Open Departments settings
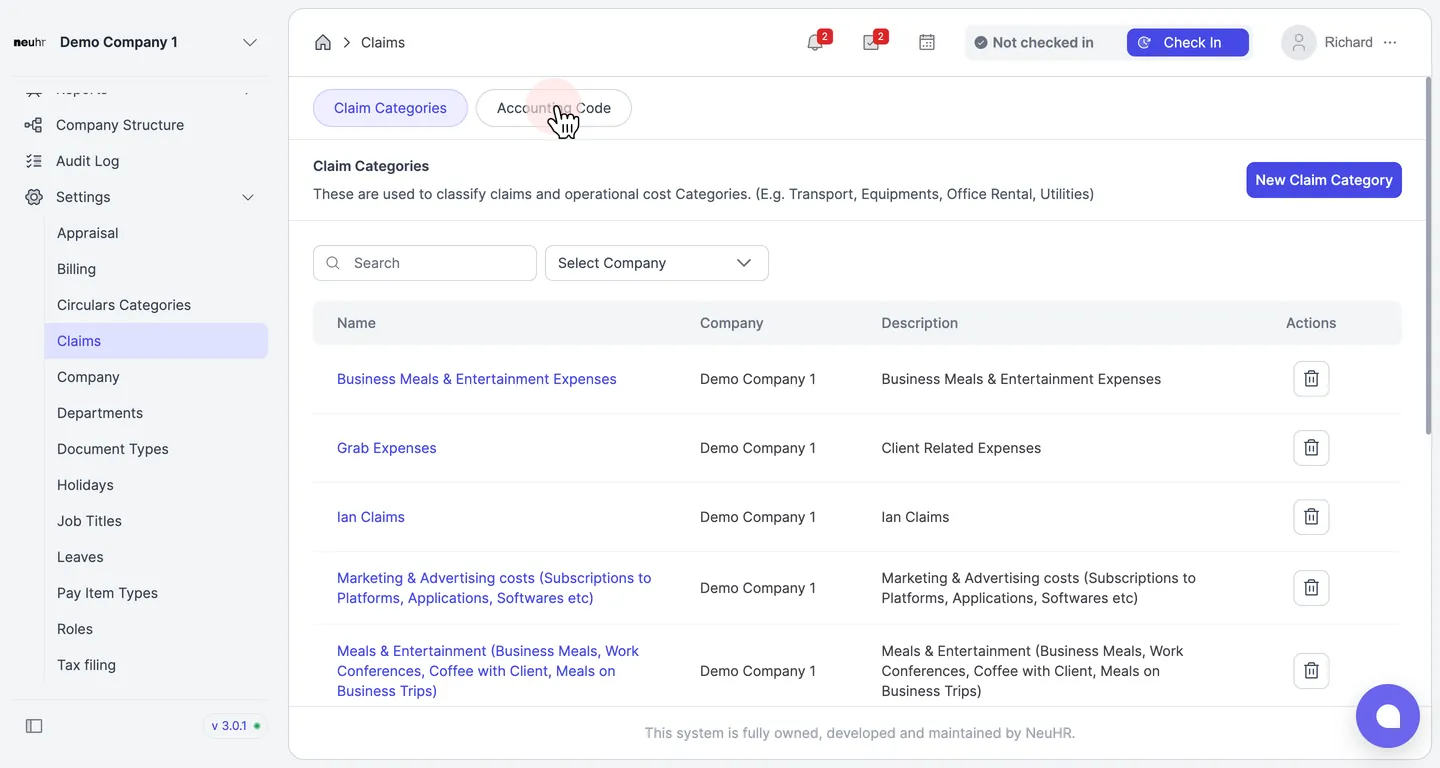 pos(156,413)
